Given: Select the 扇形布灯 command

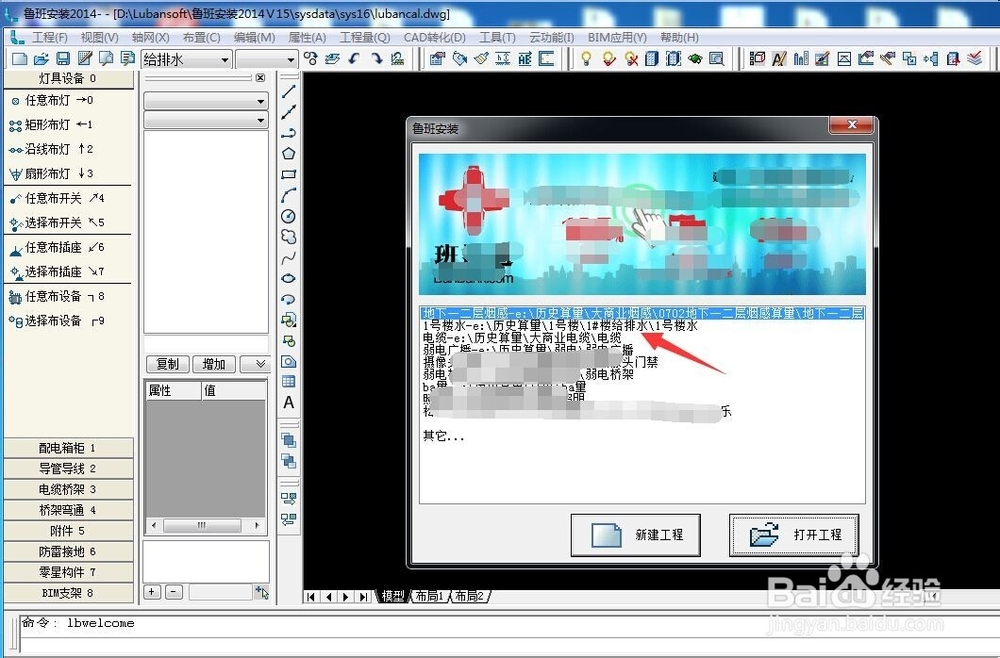Looking at the screenshot, I should [51, 173].
